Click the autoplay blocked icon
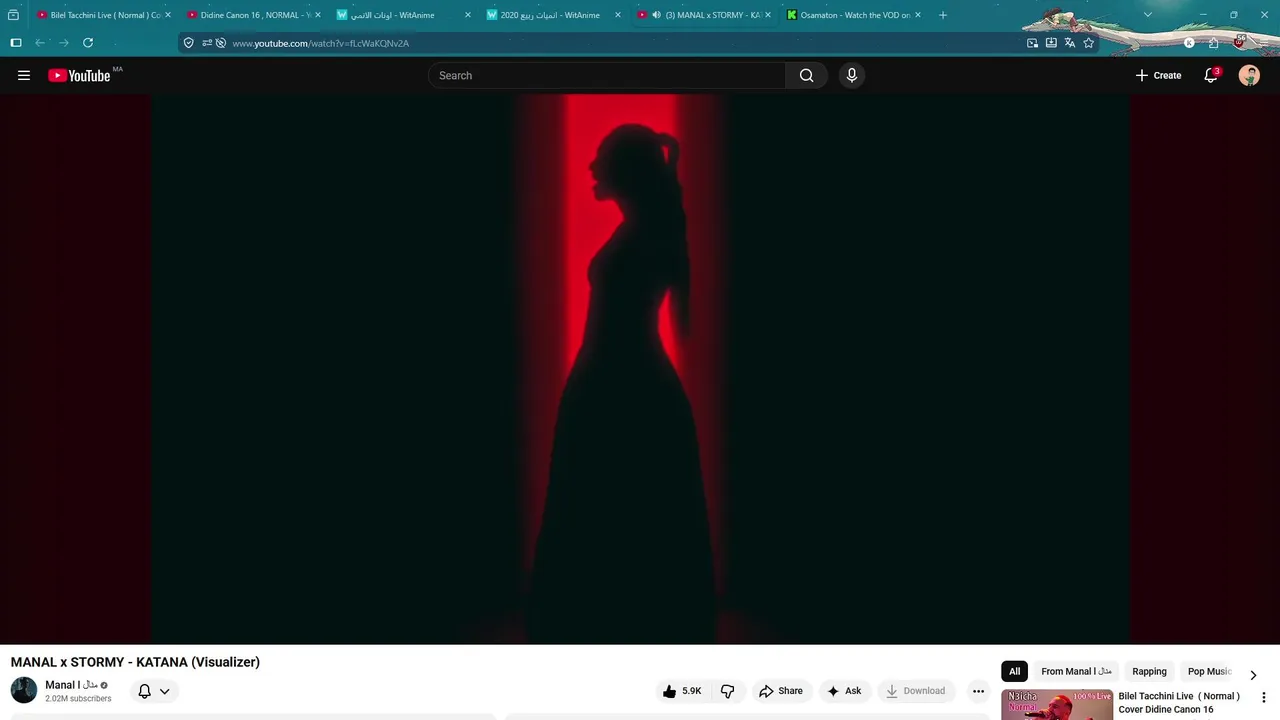The width and height of the screenshot is (1280, 720). click(x=221, y=43)
